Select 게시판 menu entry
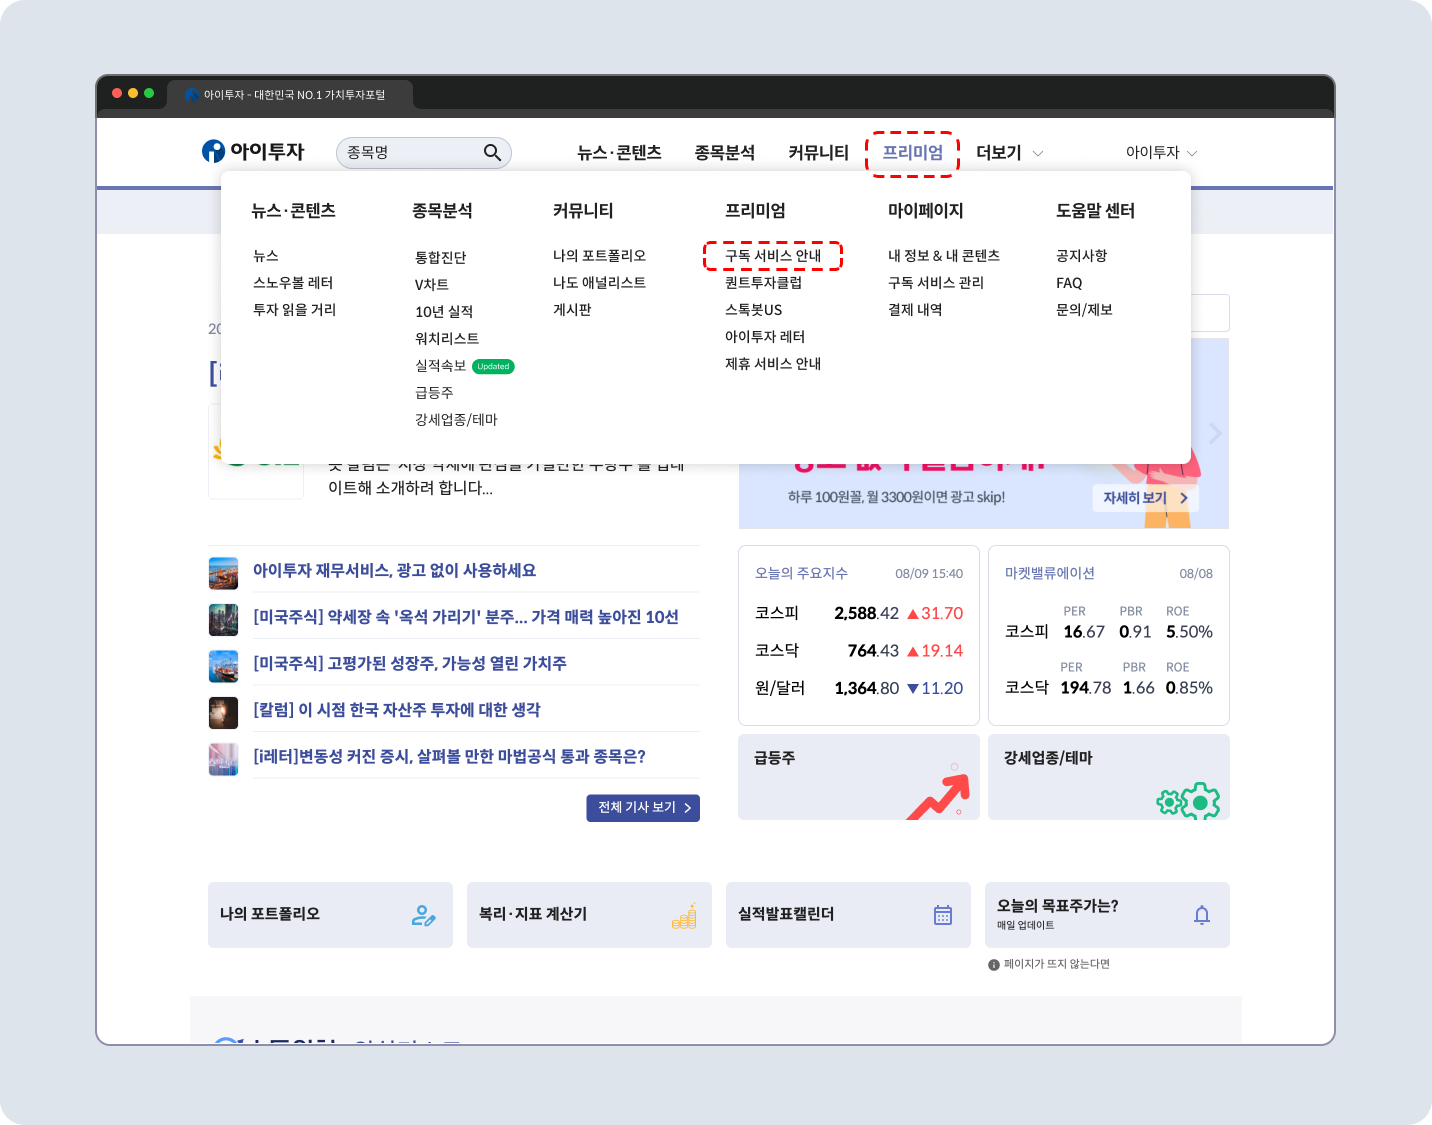The width and height of the screenshot is (1432, 1125). coord(572,310)
